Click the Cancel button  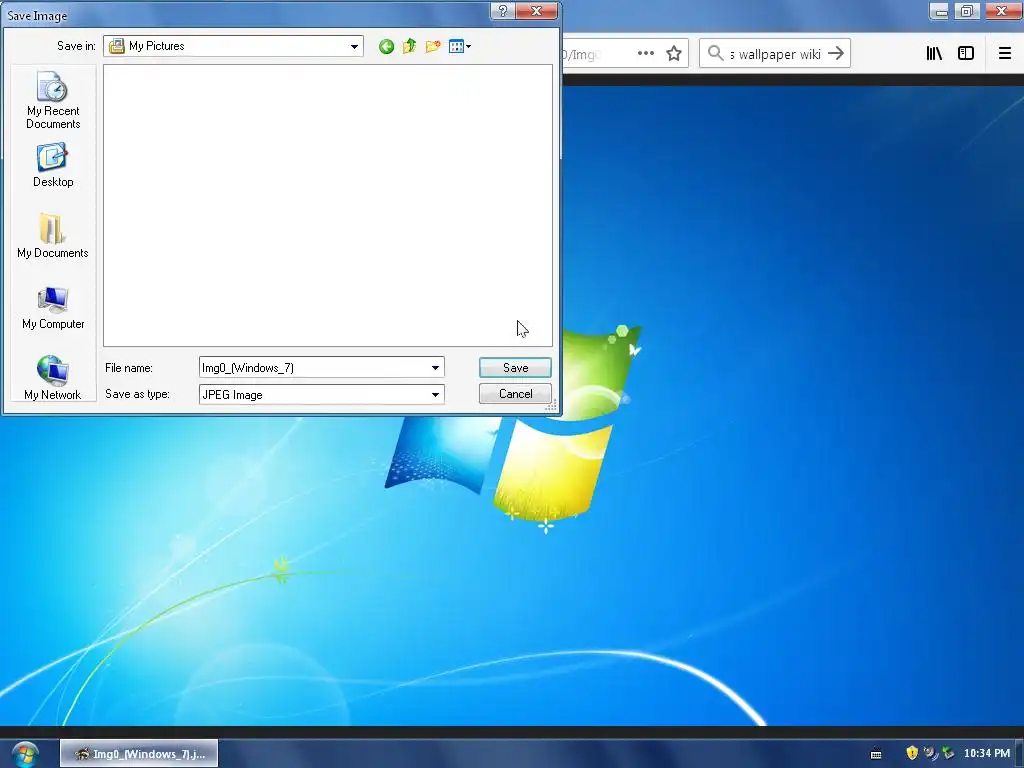pyautogui.click(x=515, y=394)
